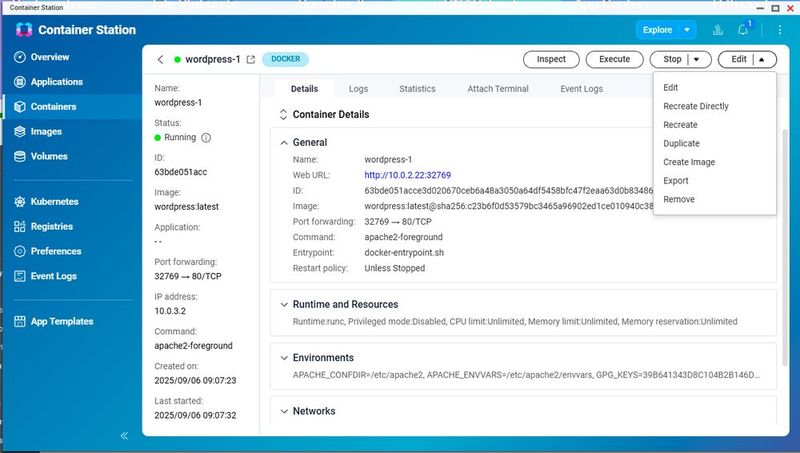Click IP address 10.0.3.2

[170, 311]
